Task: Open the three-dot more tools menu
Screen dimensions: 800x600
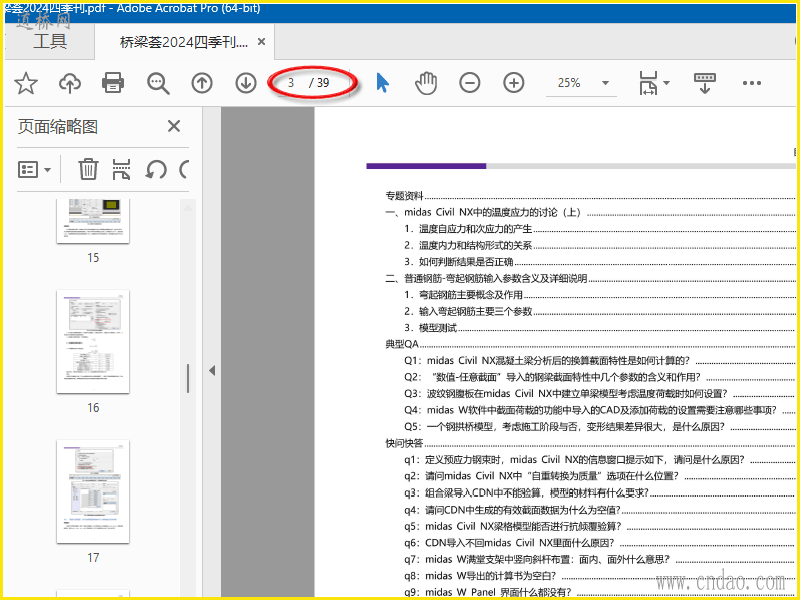Action: point(752,83)
